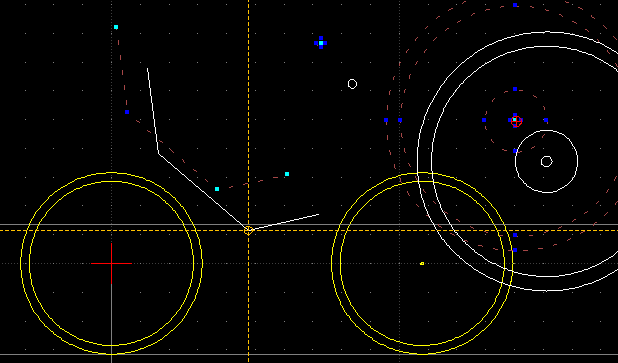This screenshot has height=363, width=618.
Task: Click the tiny white circle inside the medium white circle
Action: [546, 162]
